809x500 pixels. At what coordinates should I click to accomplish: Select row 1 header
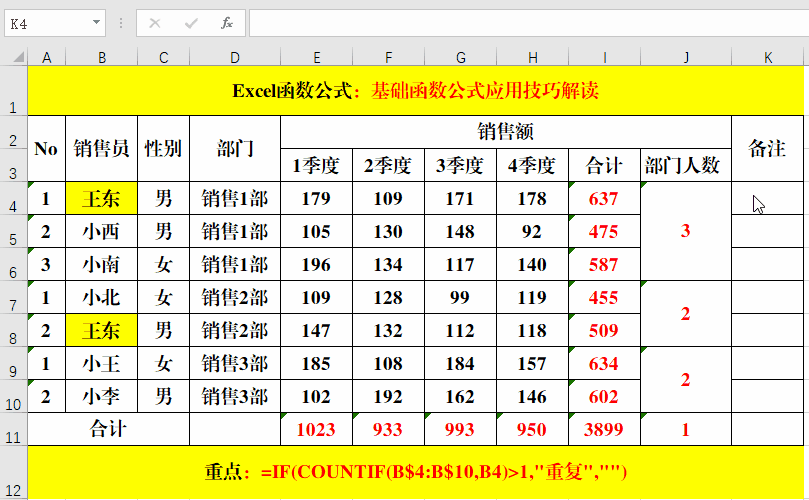13,91
